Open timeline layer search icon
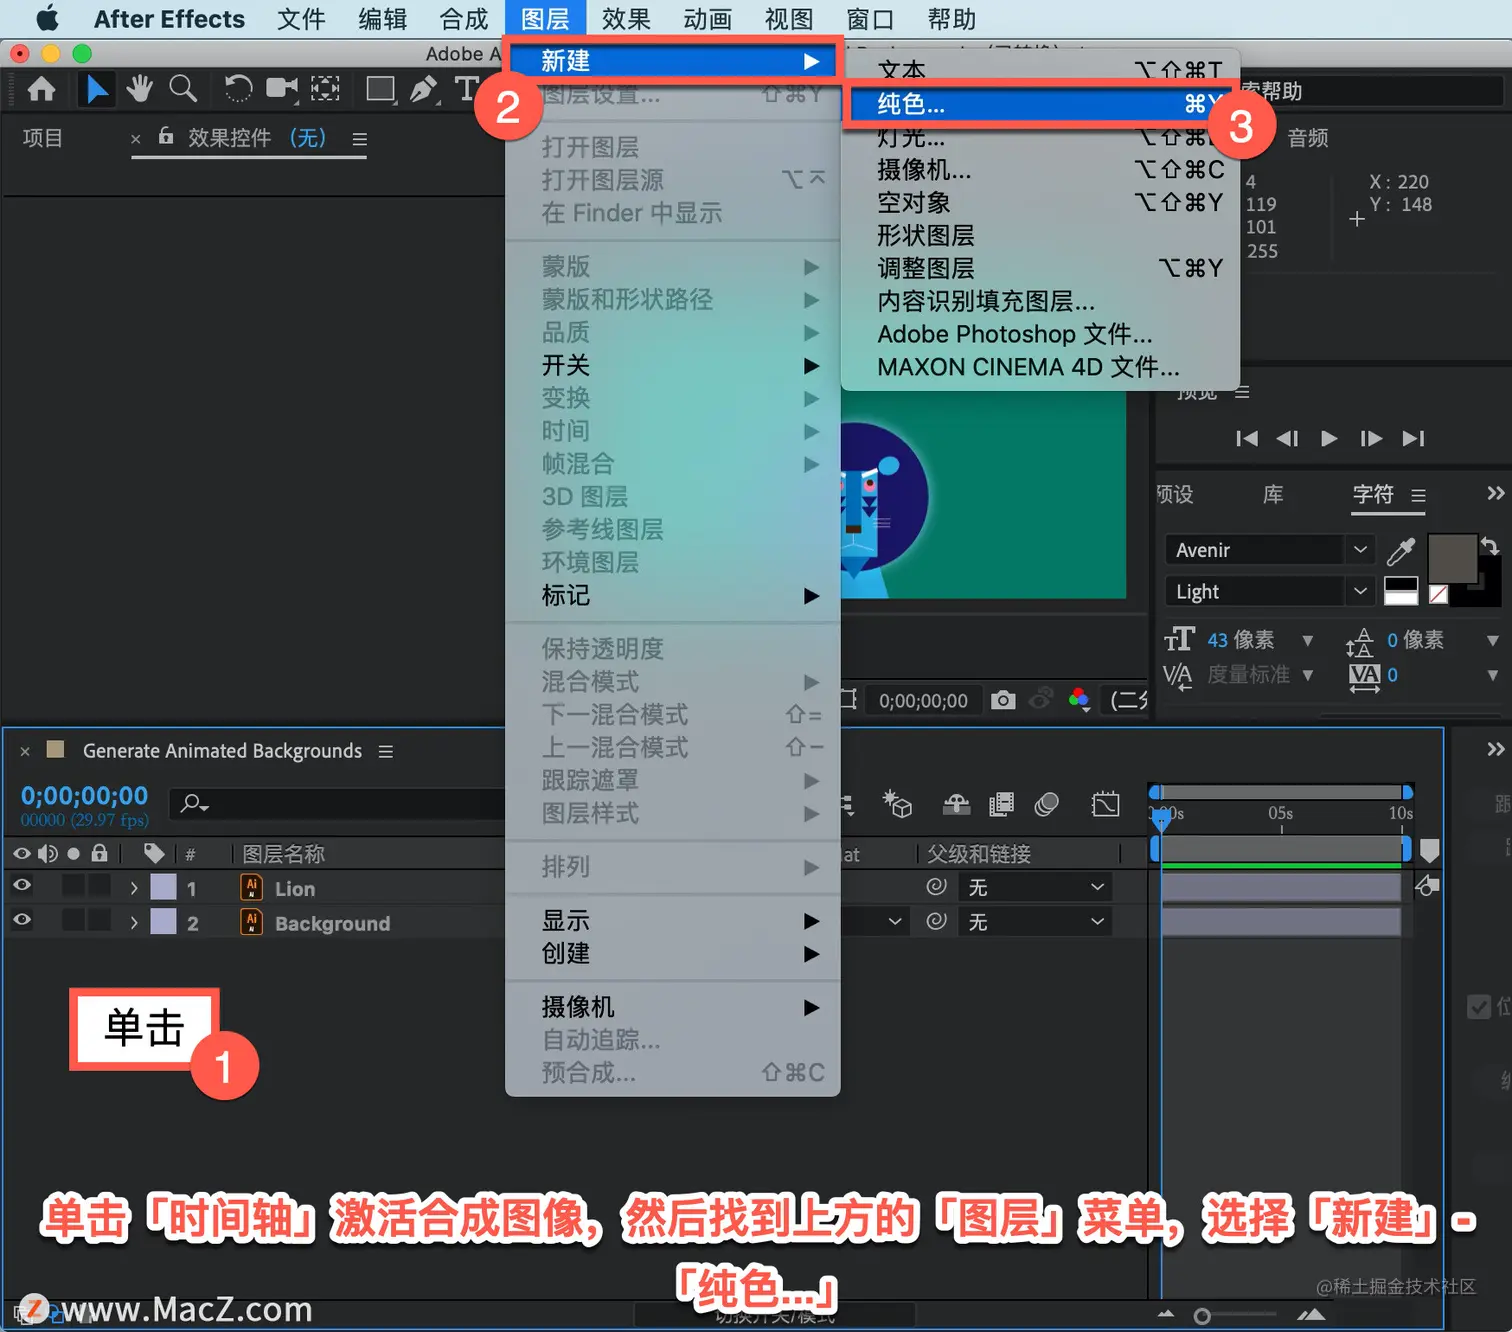This screenshot has width=1512, height=1332. click(x=194, y=803)
